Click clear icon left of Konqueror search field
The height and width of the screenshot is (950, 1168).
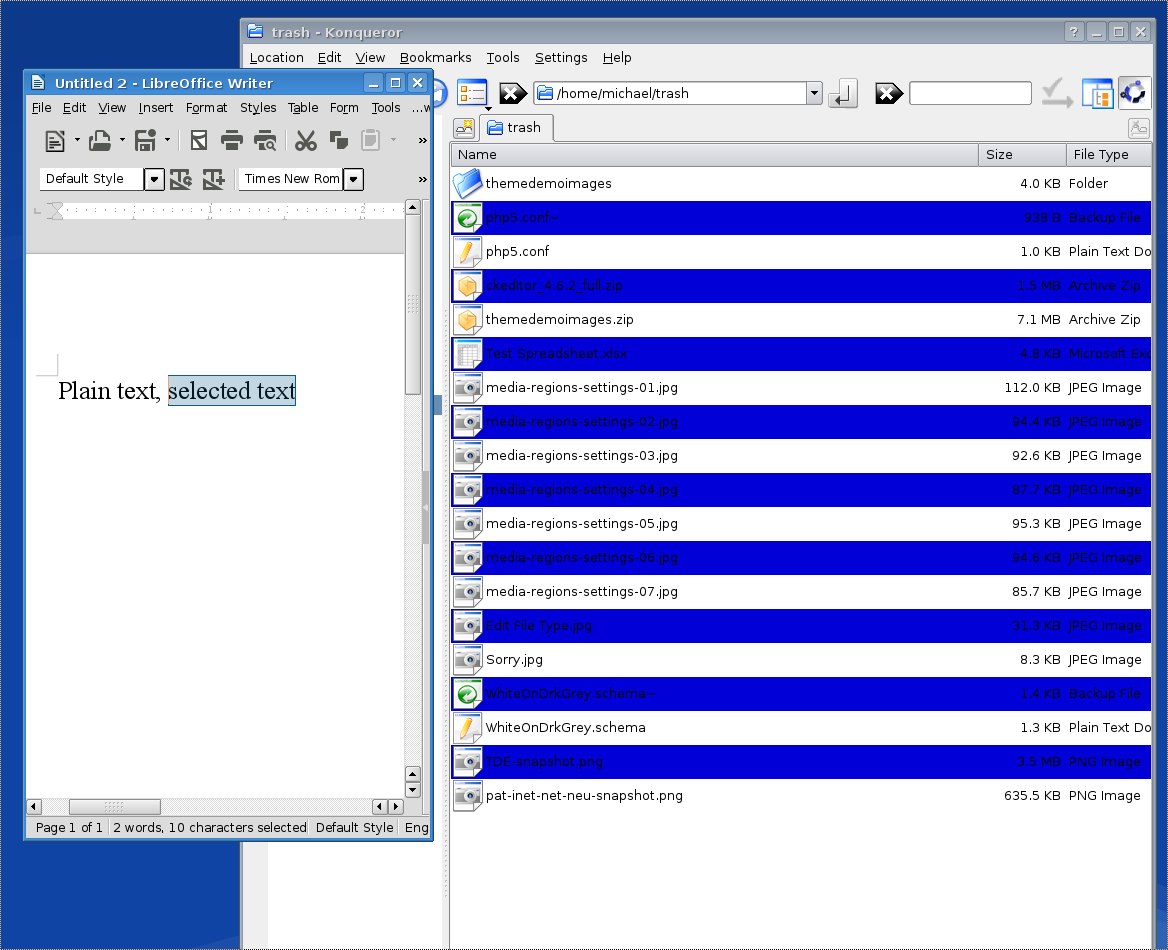(888, 94)
